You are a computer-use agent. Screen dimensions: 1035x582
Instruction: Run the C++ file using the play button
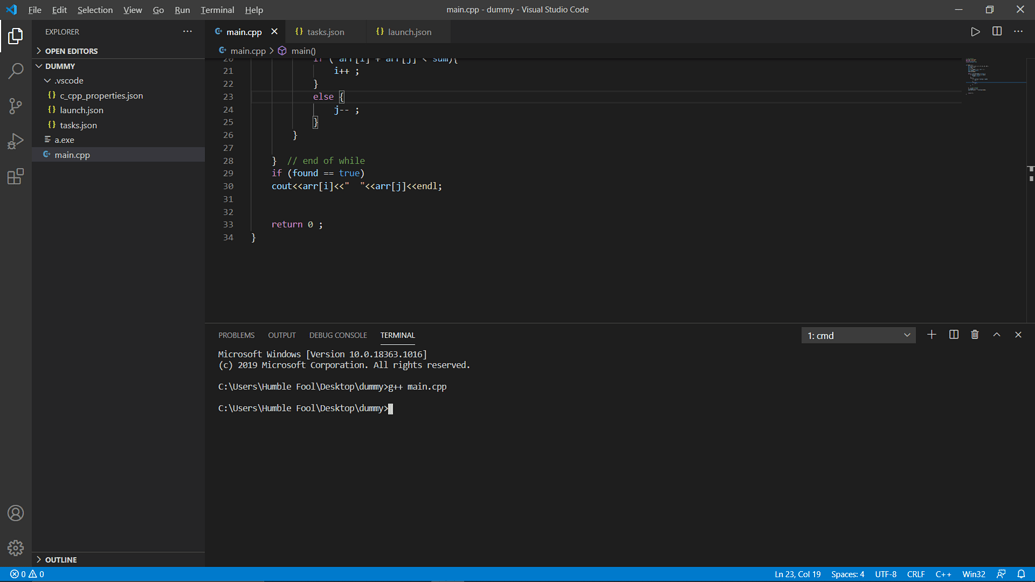(975, 31)
